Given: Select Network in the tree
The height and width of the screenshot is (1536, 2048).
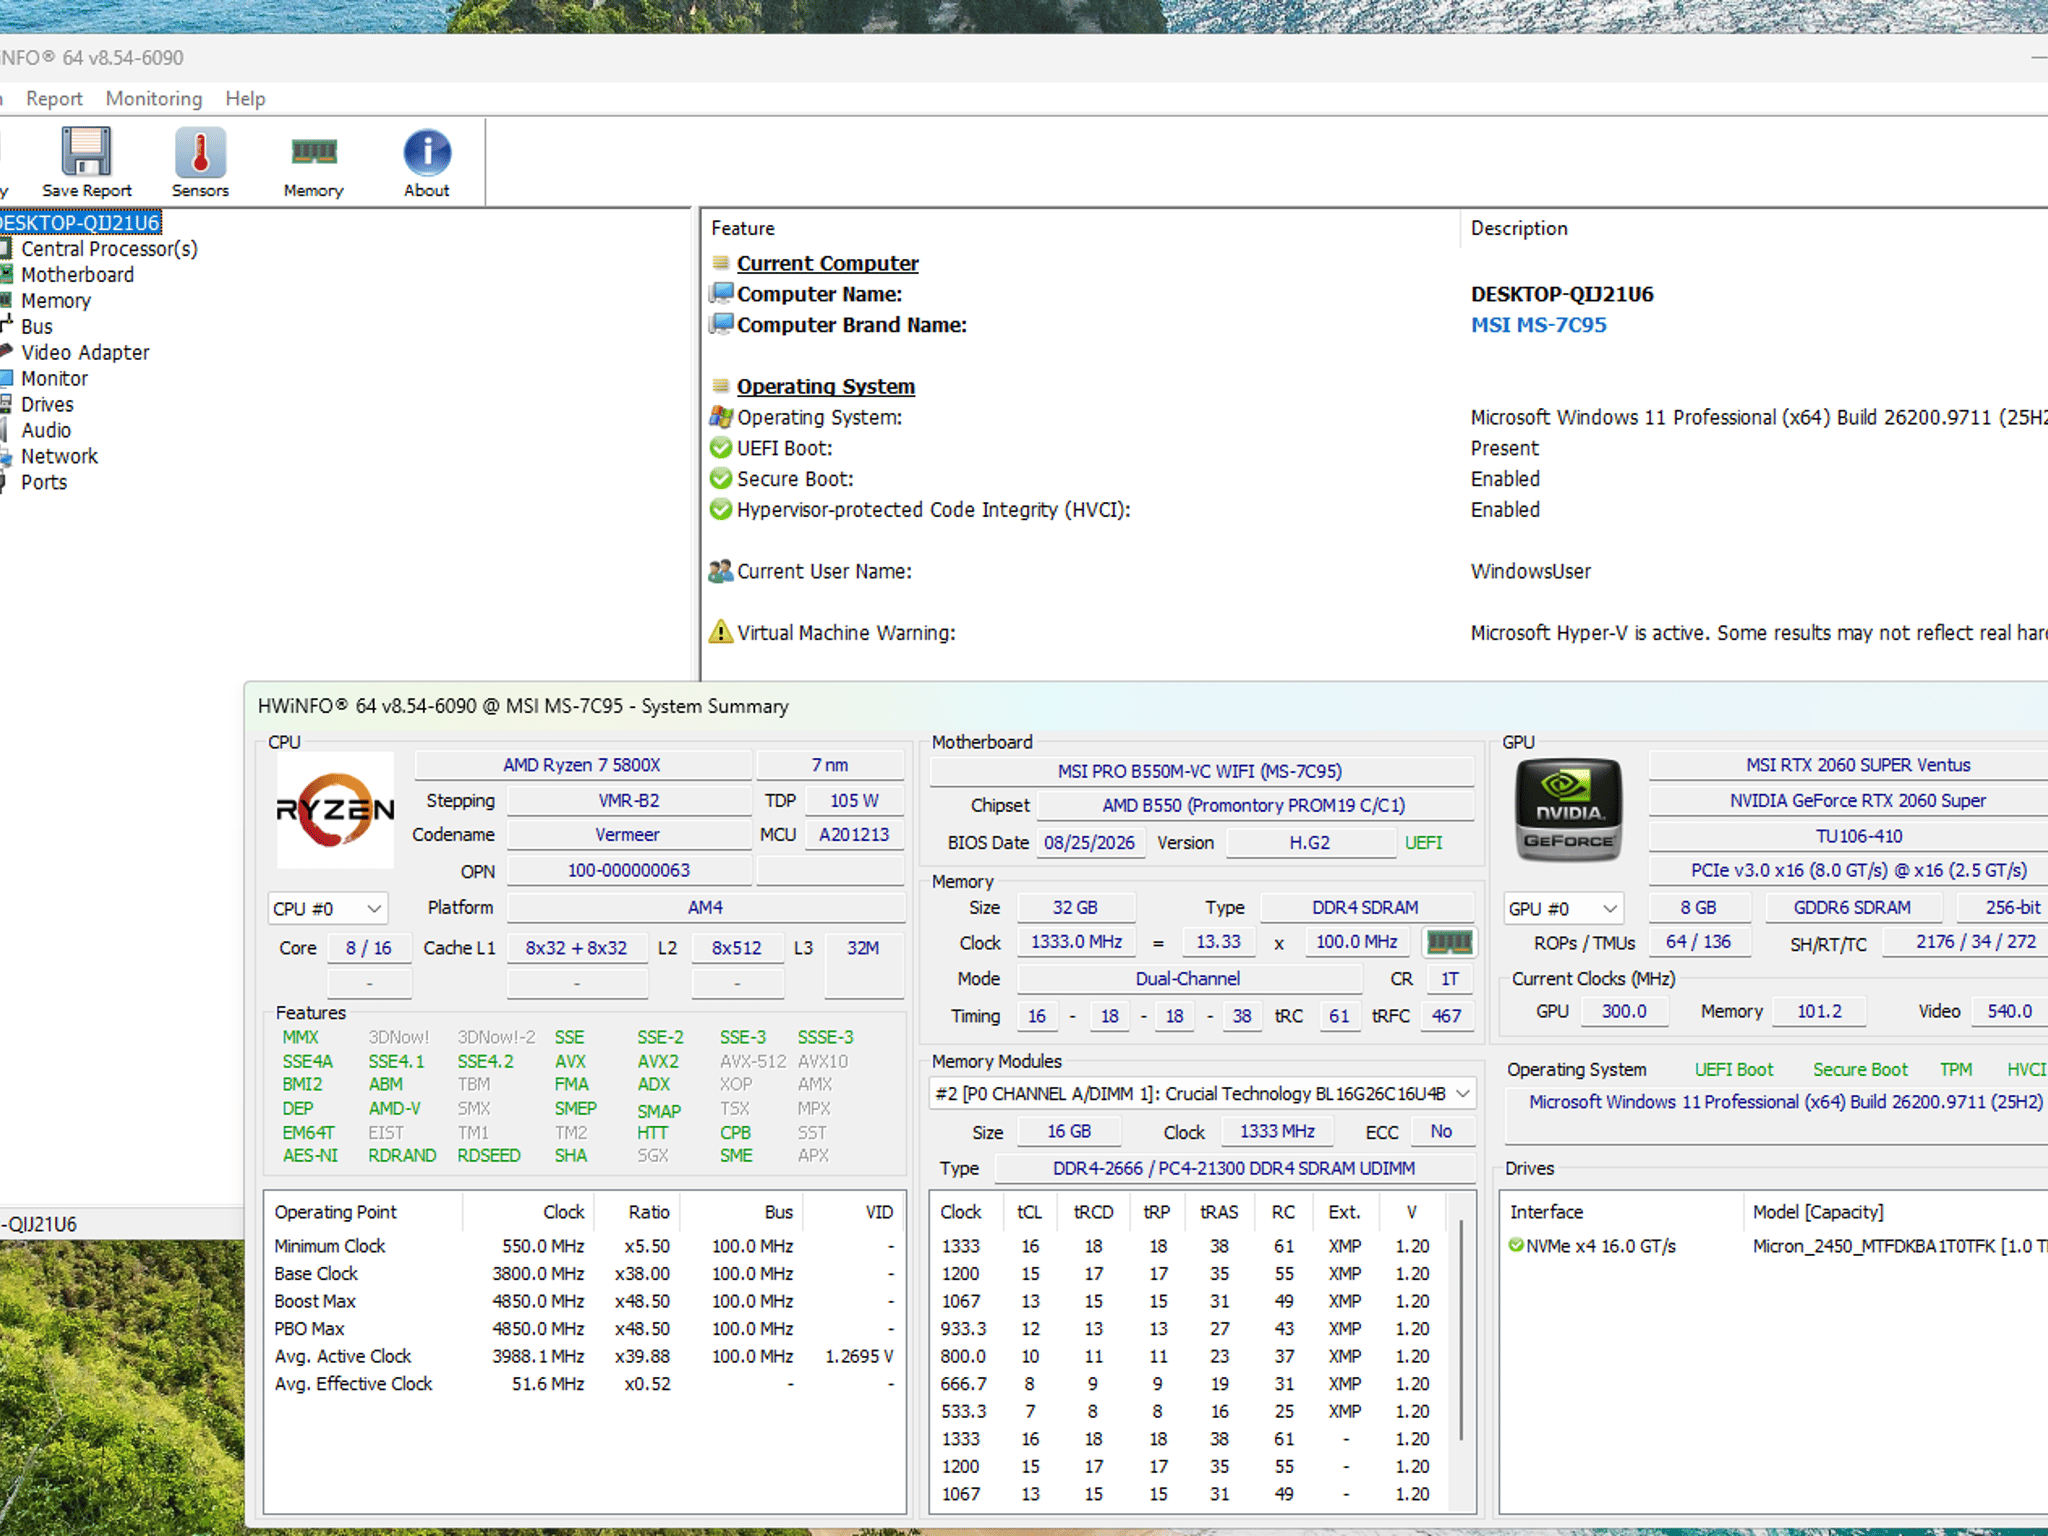Looking at the screenshot, I should coord(59,457).
